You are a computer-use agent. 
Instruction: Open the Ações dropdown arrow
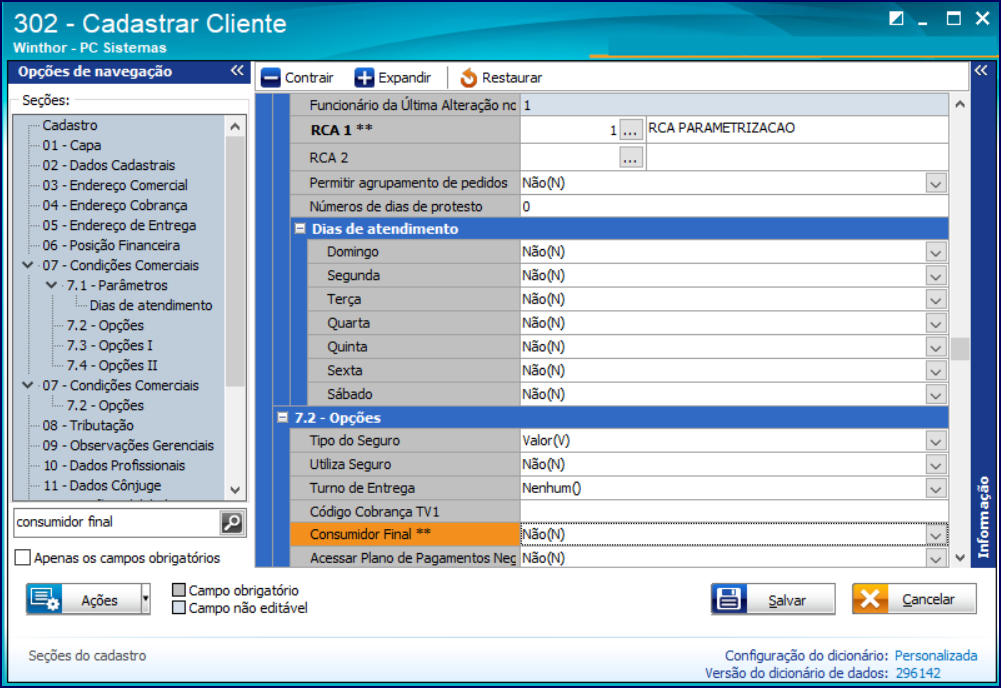[146, 599]
